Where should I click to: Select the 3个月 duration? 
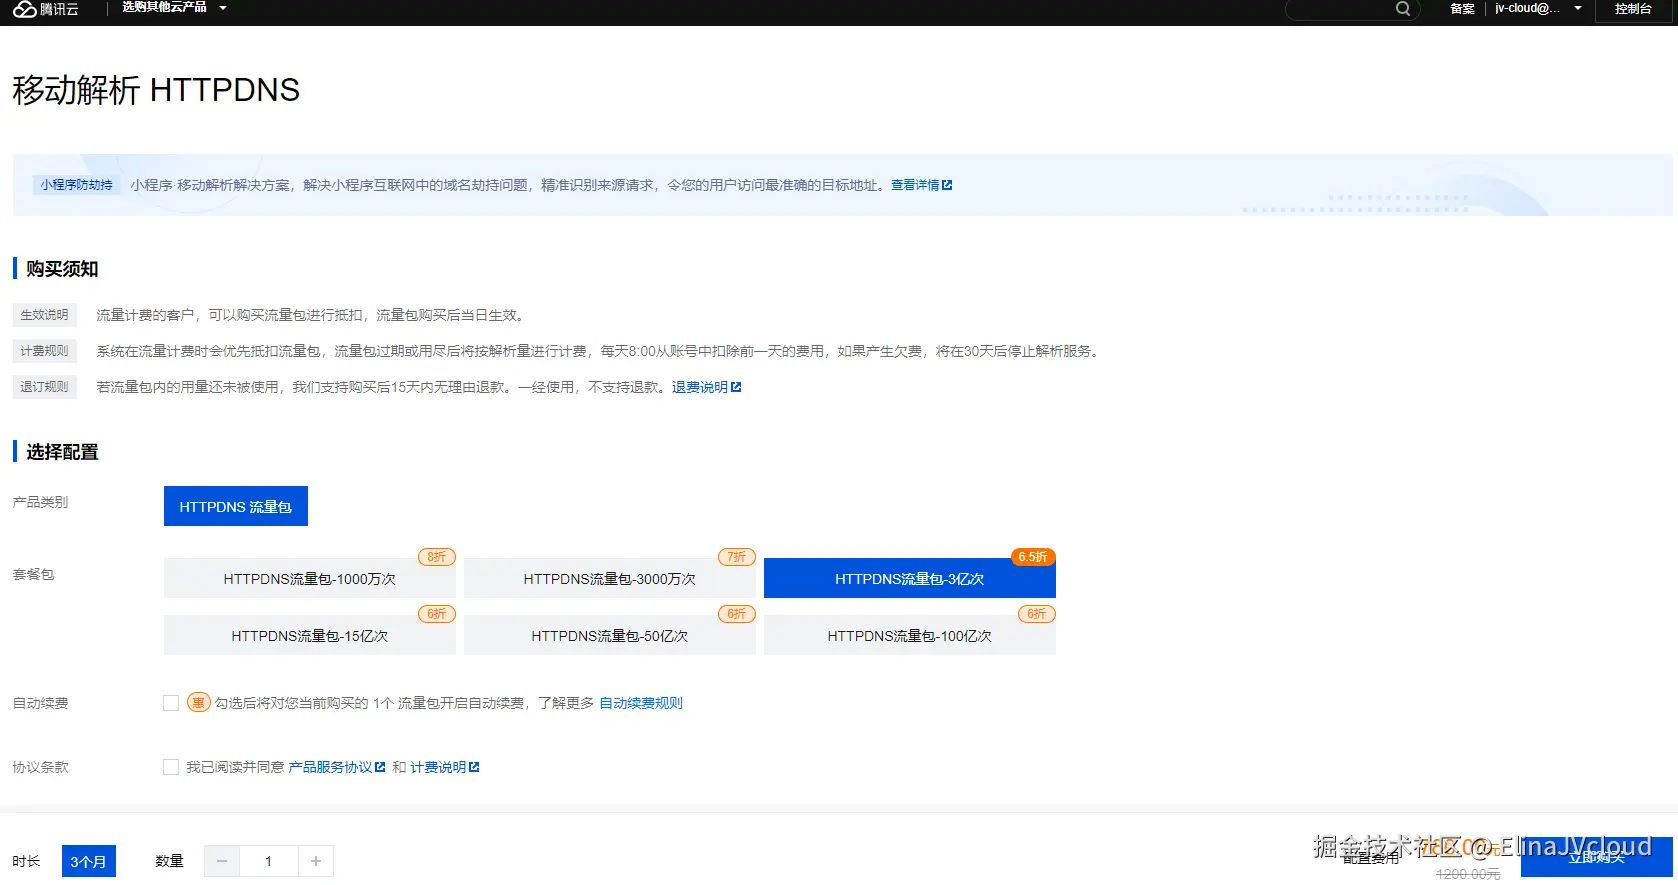coord(89,861)
